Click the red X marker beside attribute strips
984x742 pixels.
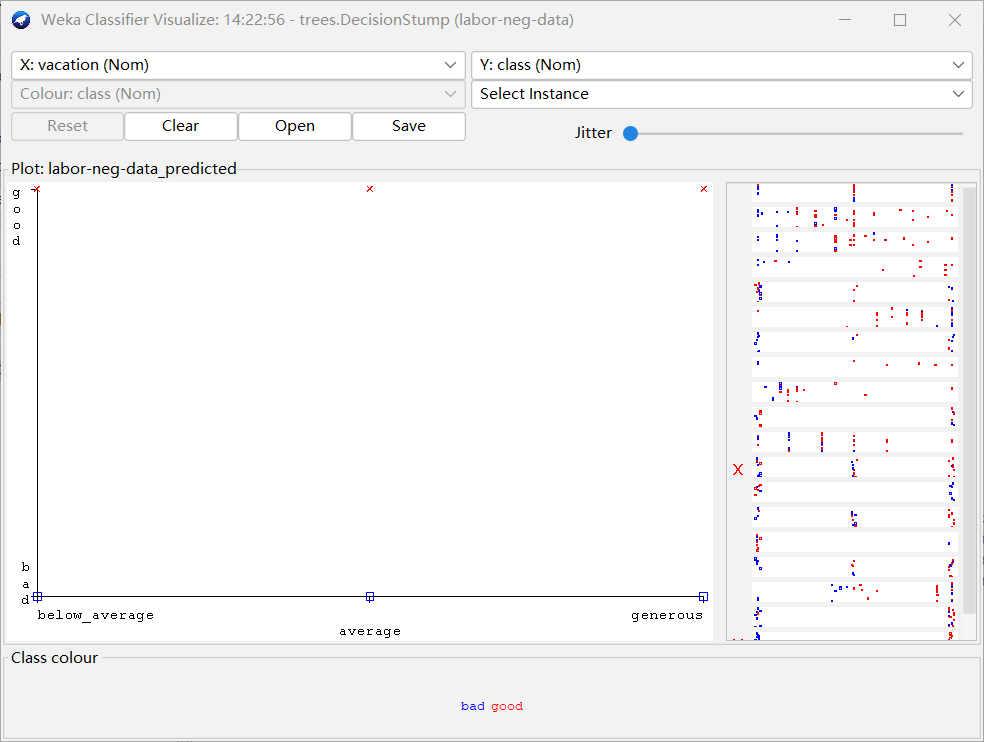click(738, 470)
